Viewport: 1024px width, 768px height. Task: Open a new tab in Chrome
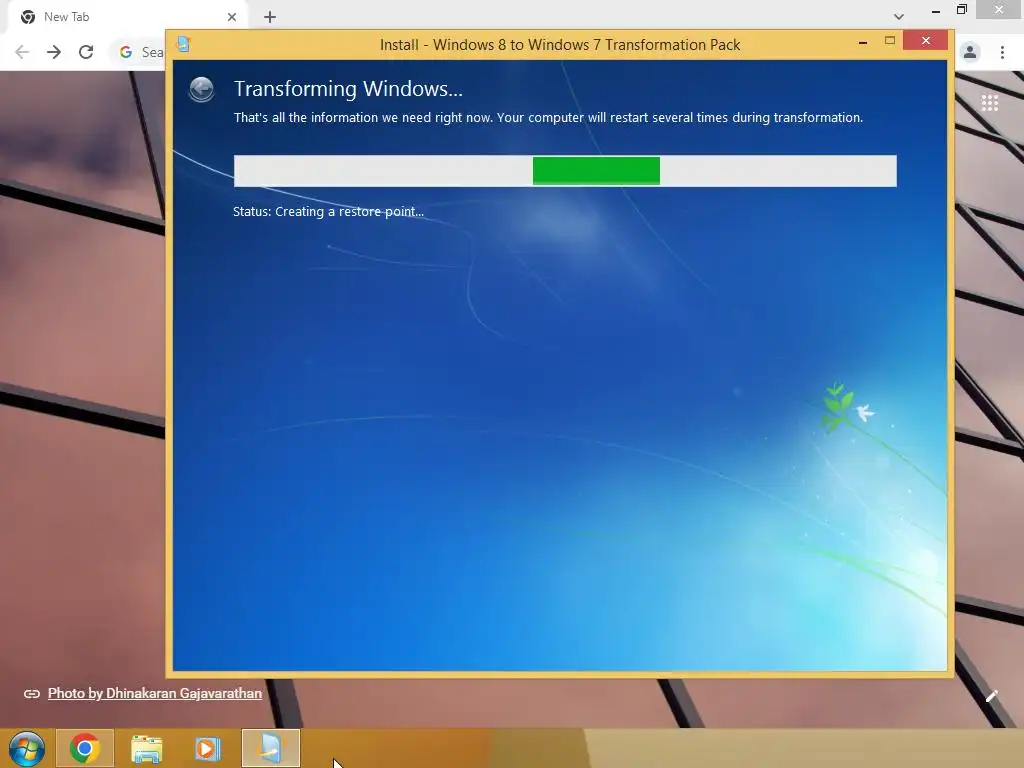coord(270,17)
